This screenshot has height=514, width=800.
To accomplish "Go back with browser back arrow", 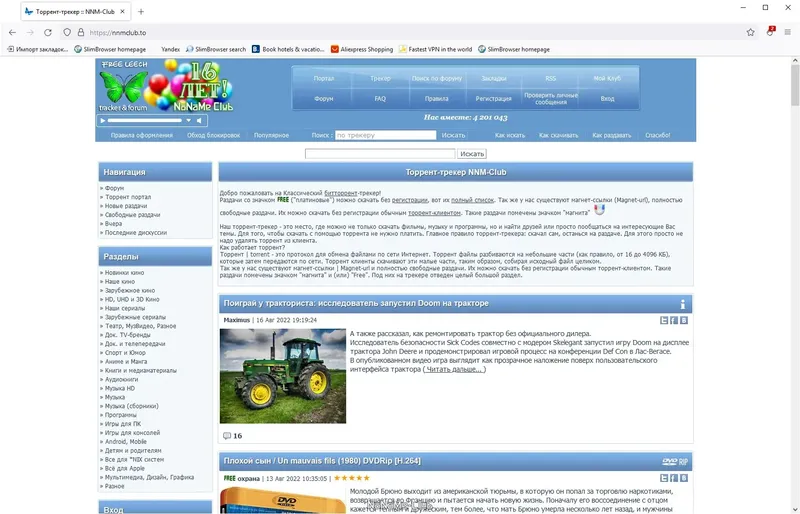I will (x=12, y=32).
